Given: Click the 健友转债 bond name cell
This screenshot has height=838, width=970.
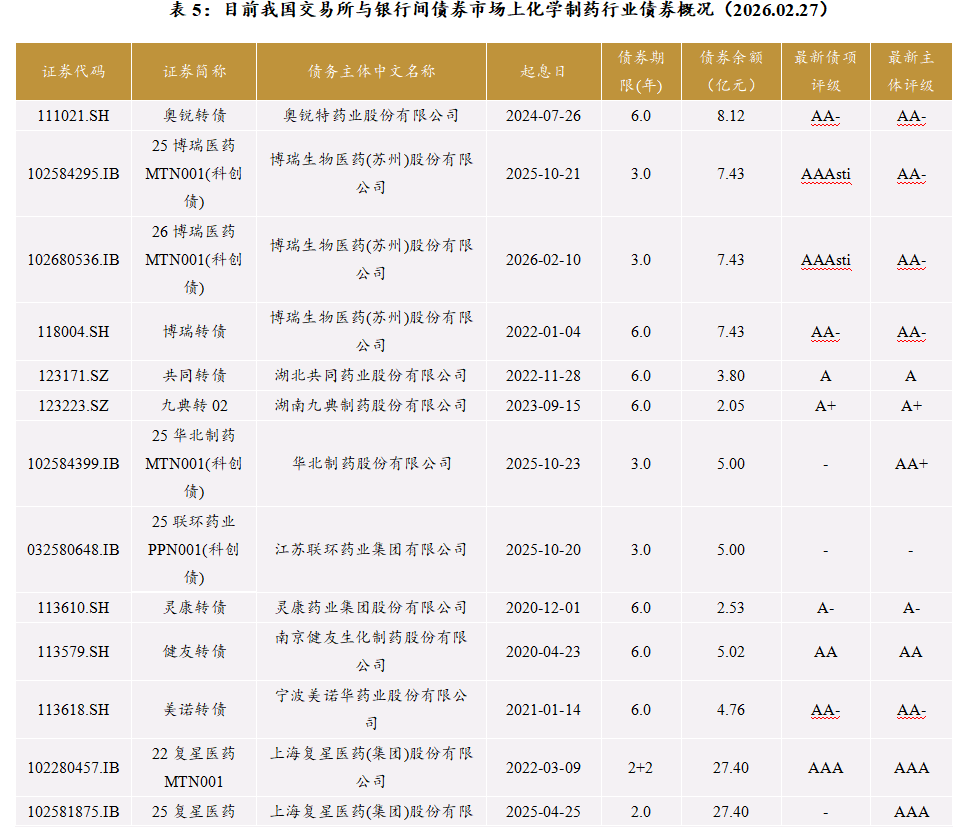Looking at the screenshot, I should tap(194, 652).
